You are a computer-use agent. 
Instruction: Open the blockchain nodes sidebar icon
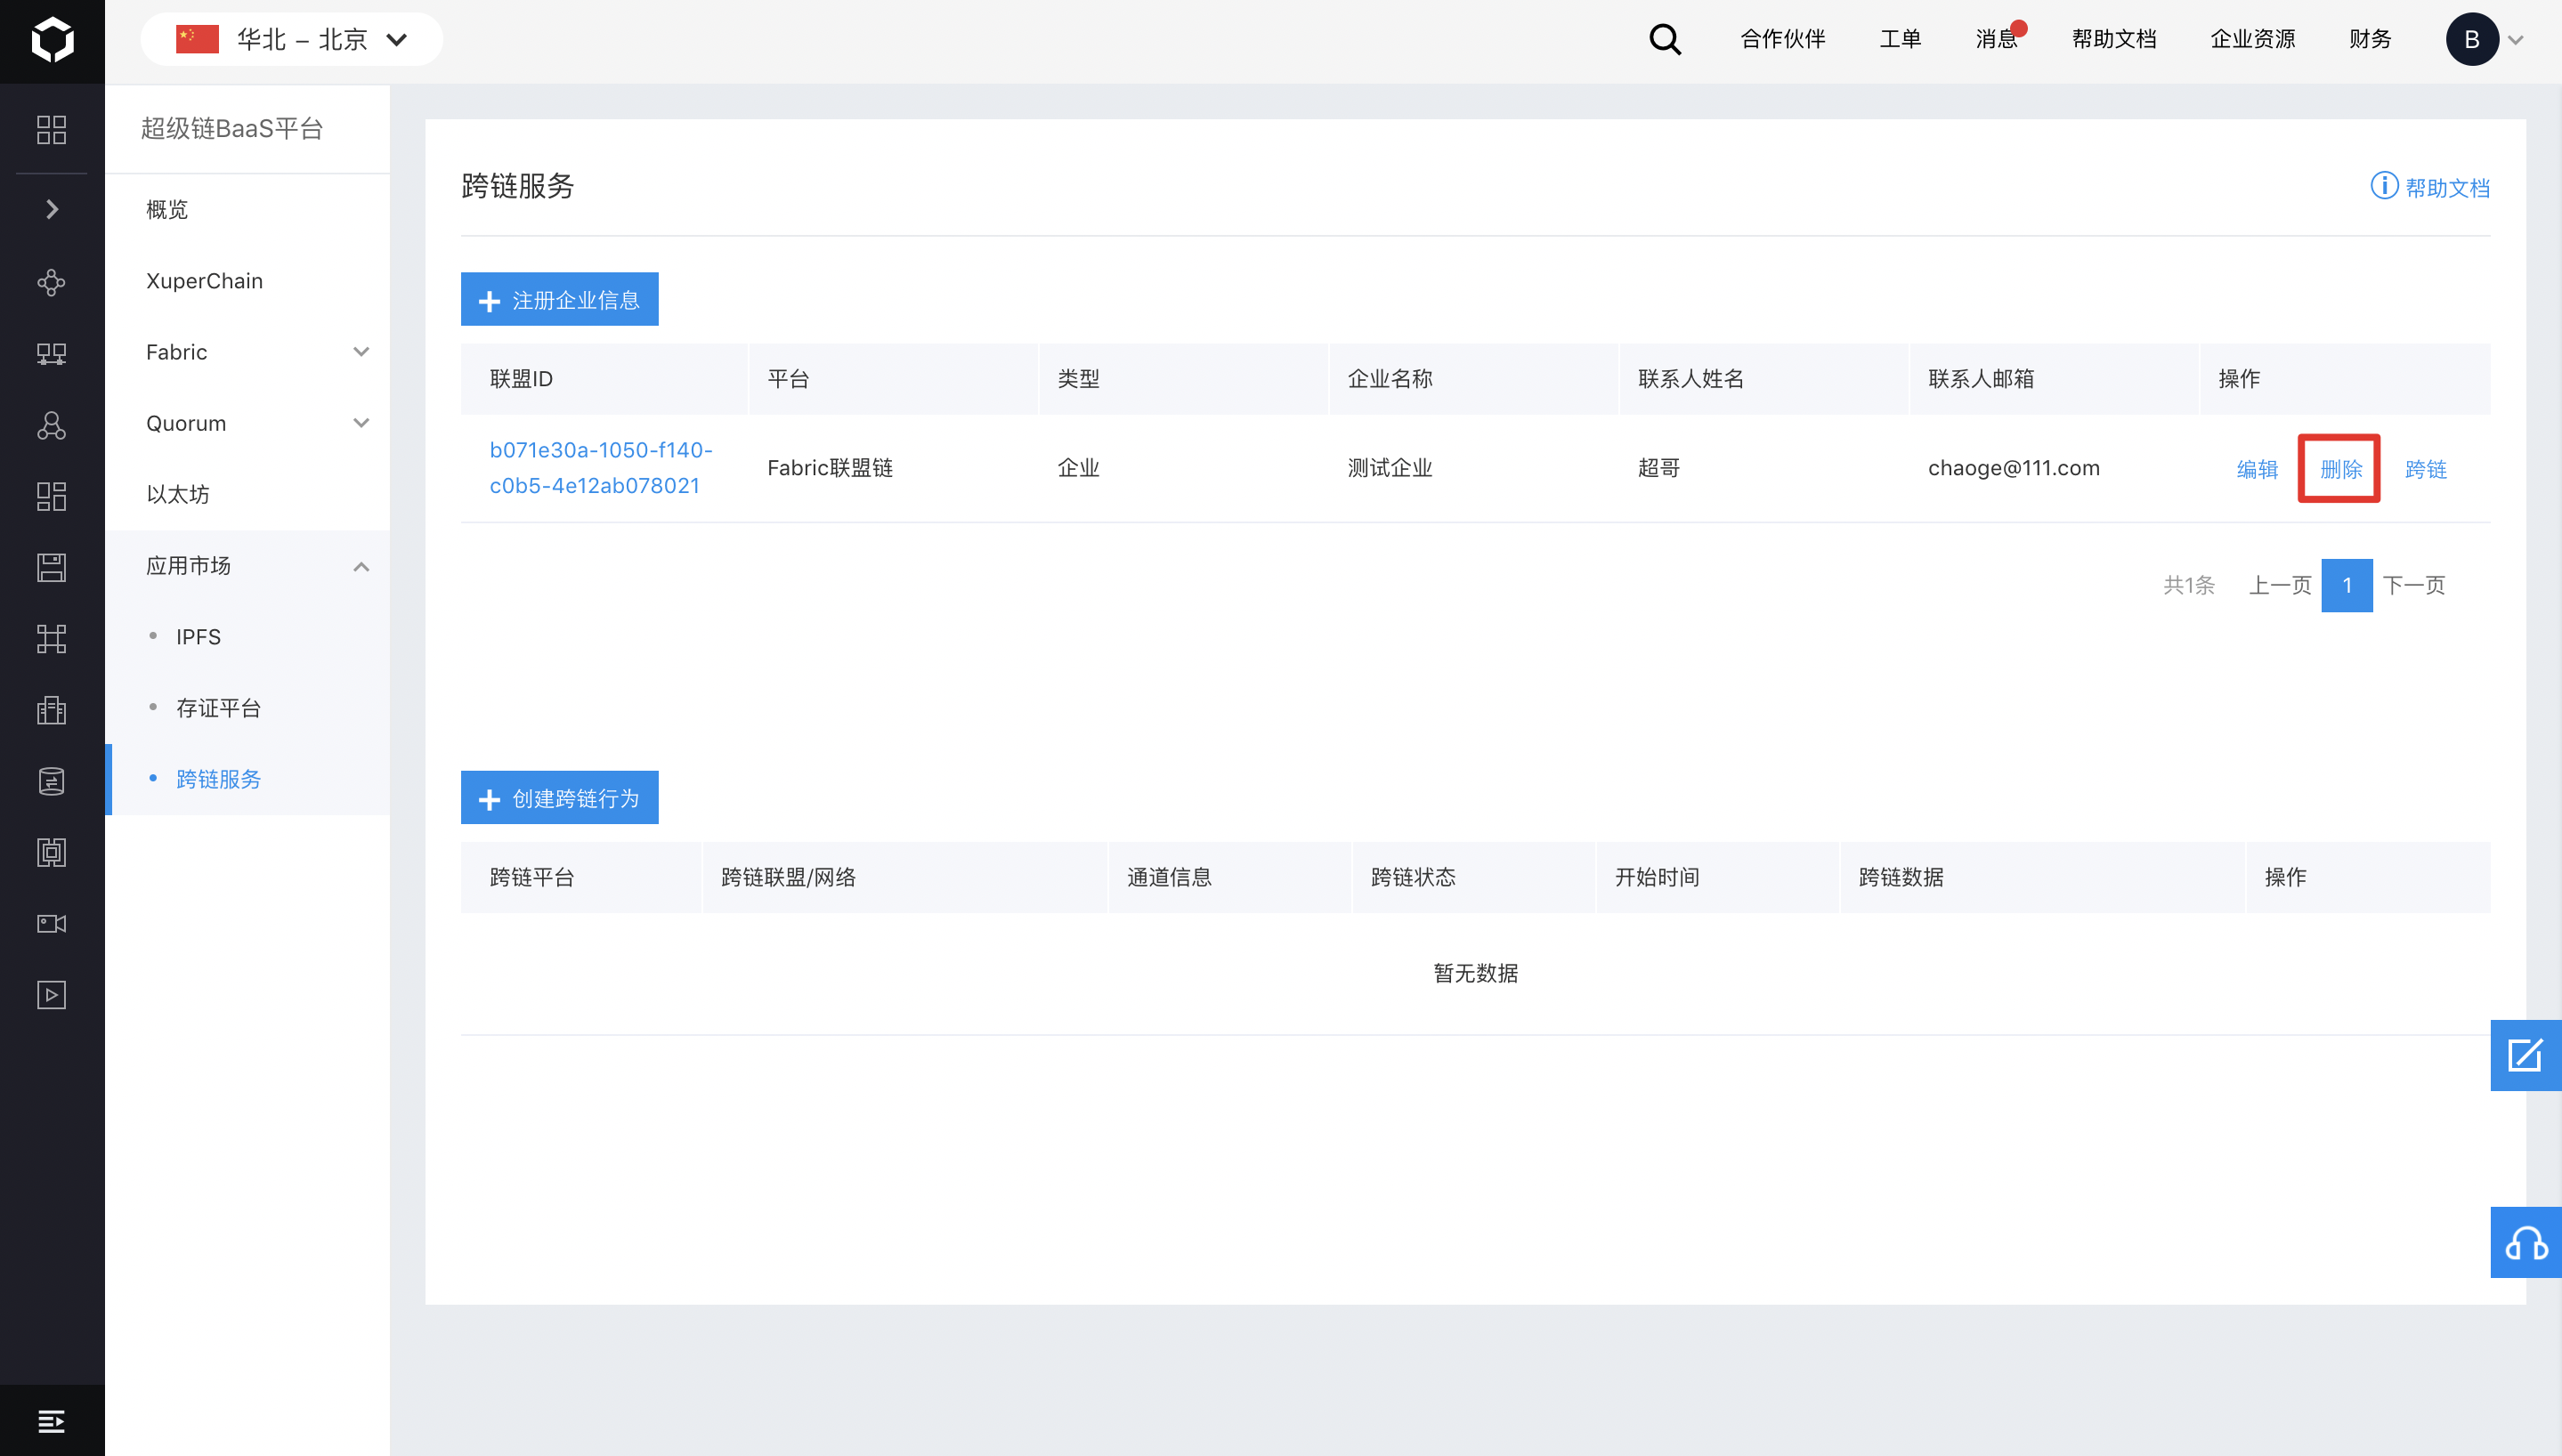tap(52, 283)
